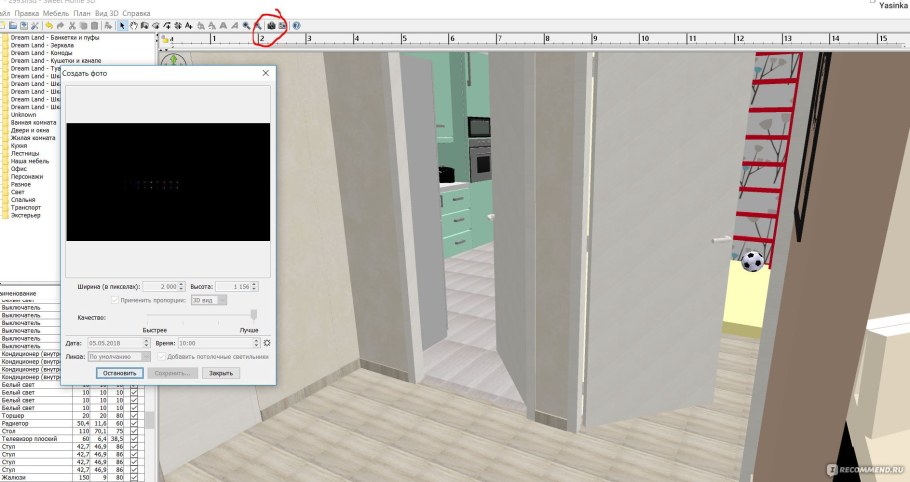Click the furniture list vertical scrollbar

pos(151,419)
